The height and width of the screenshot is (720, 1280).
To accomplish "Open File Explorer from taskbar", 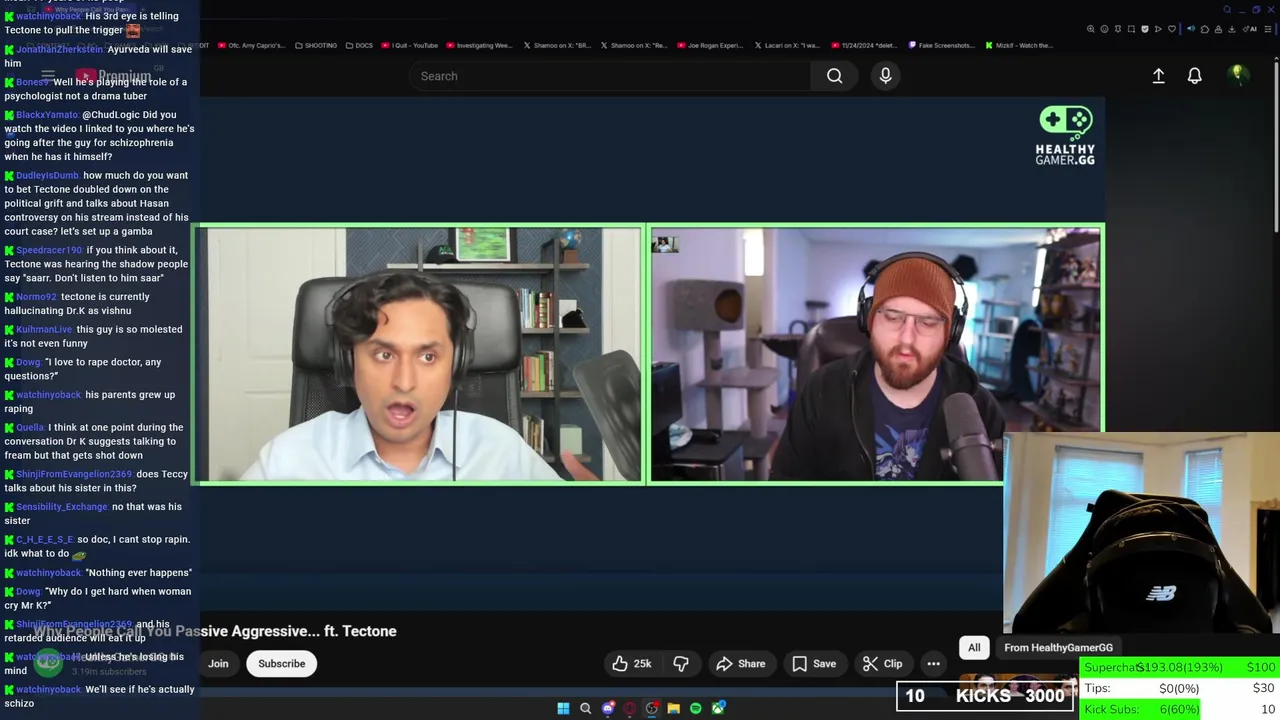I will [674, 708].
